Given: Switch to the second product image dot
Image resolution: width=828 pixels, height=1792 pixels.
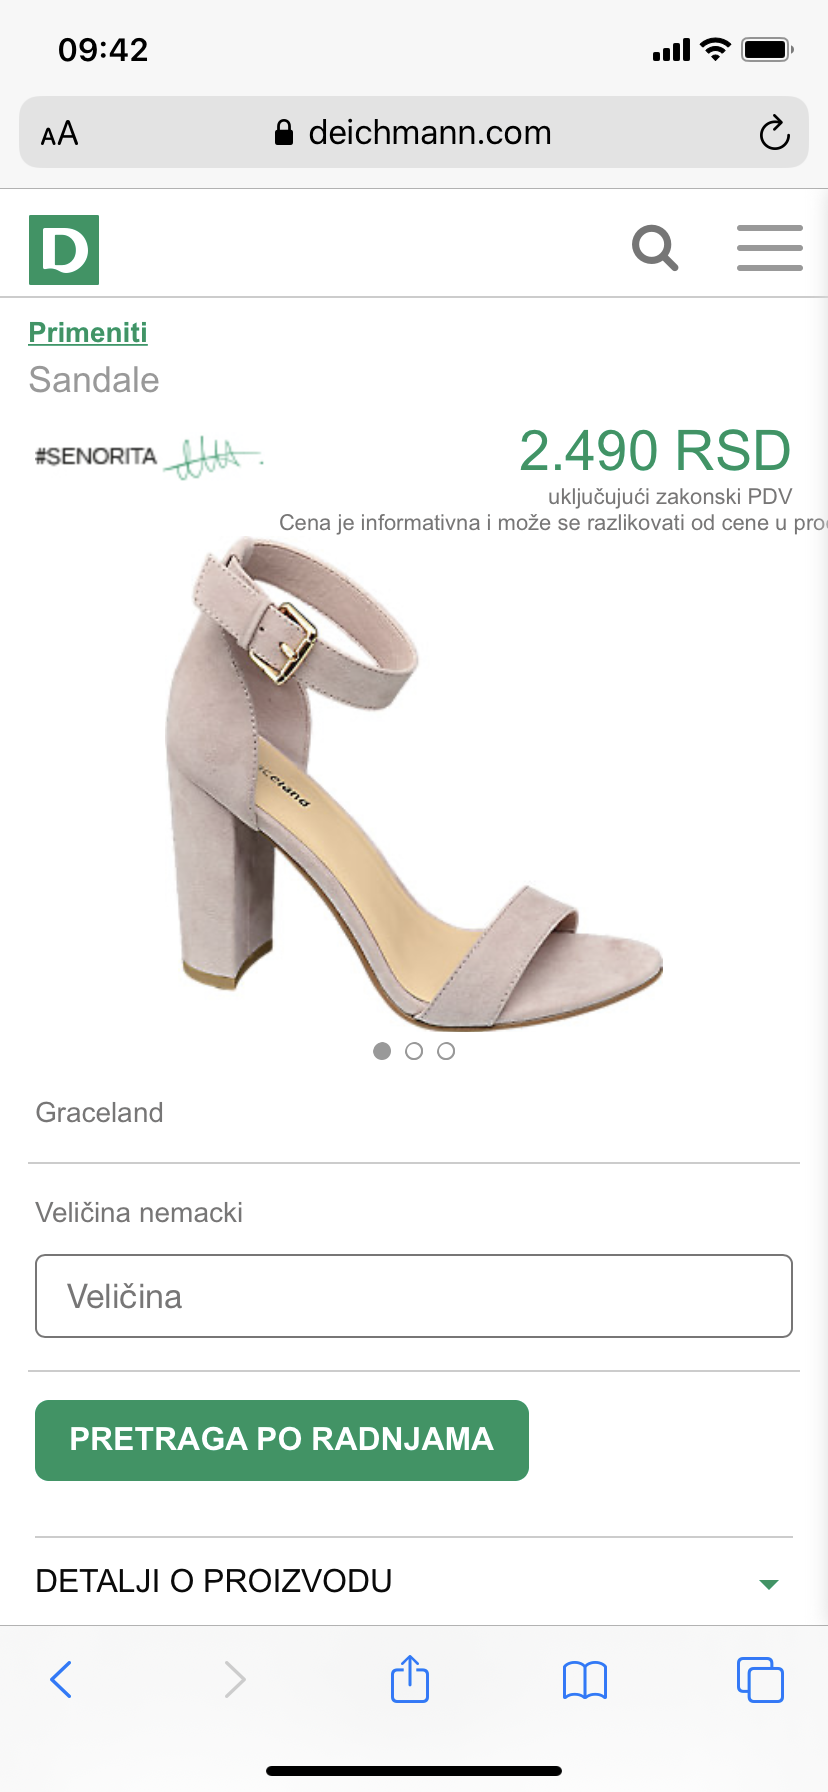Looking at the screenshot, I should pyautogui.click(x=414, y=1051).
